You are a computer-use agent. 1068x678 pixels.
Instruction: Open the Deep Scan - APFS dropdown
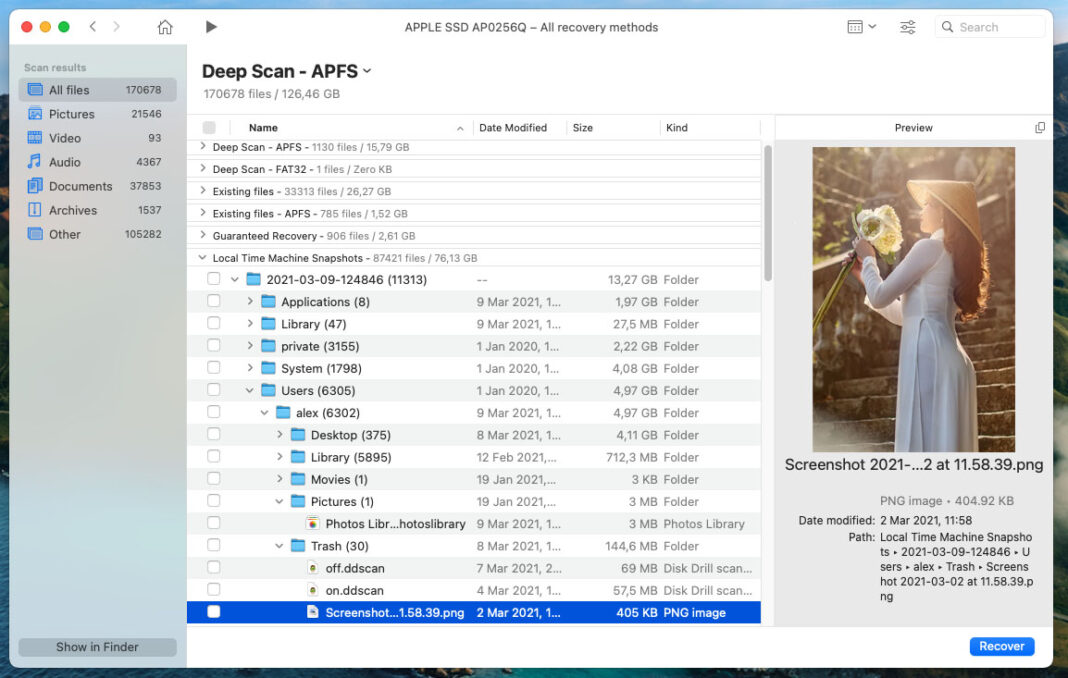365,71
